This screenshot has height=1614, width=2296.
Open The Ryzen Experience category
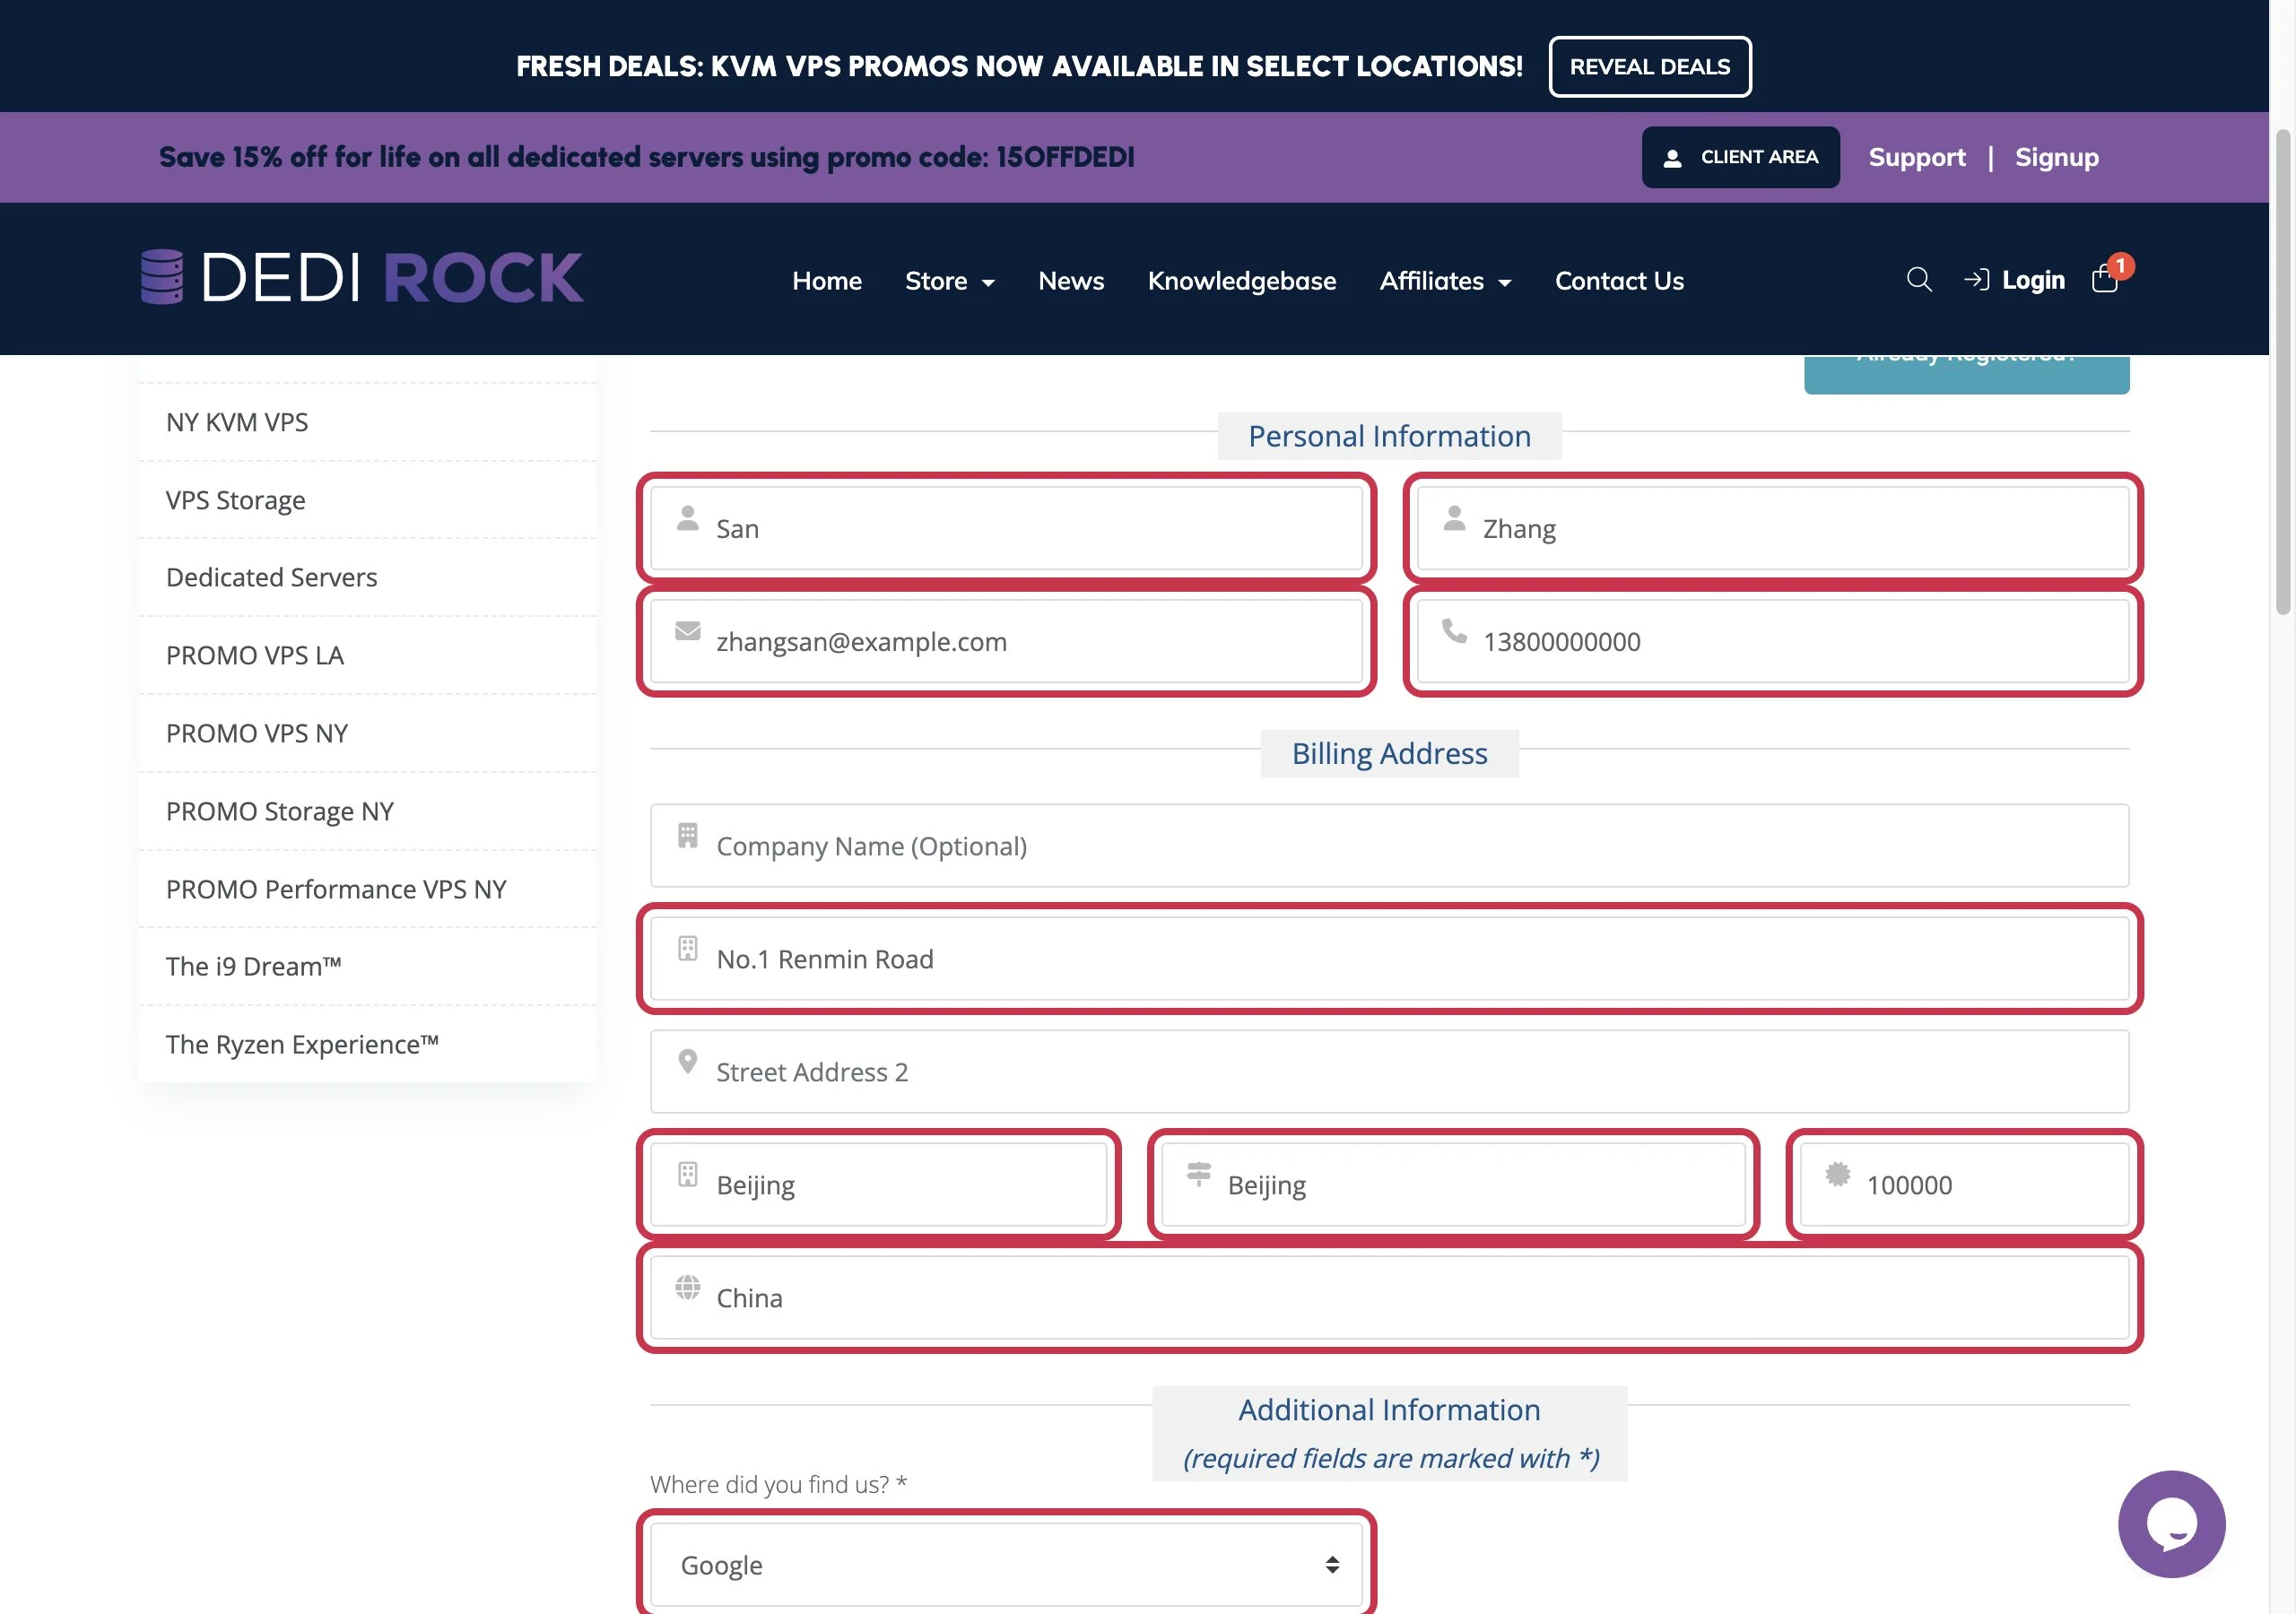(x=367, y=1044)
